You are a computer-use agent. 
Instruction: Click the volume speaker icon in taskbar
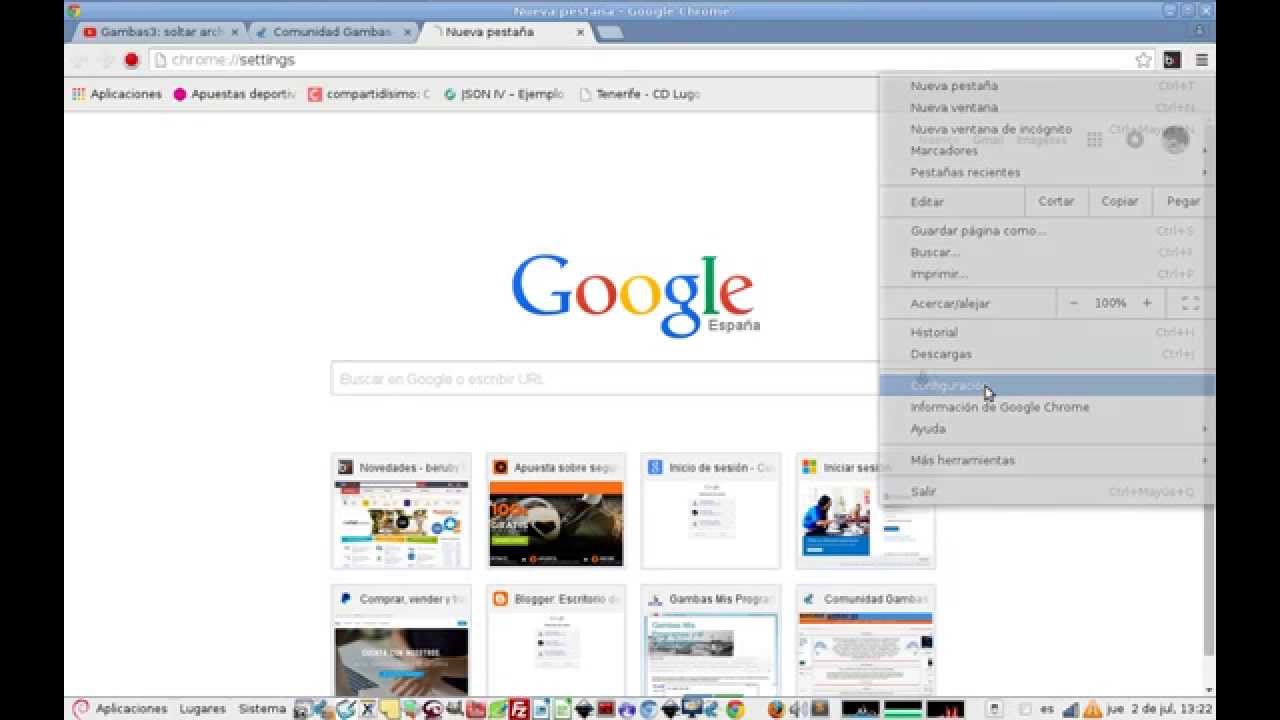pos(798,709)
